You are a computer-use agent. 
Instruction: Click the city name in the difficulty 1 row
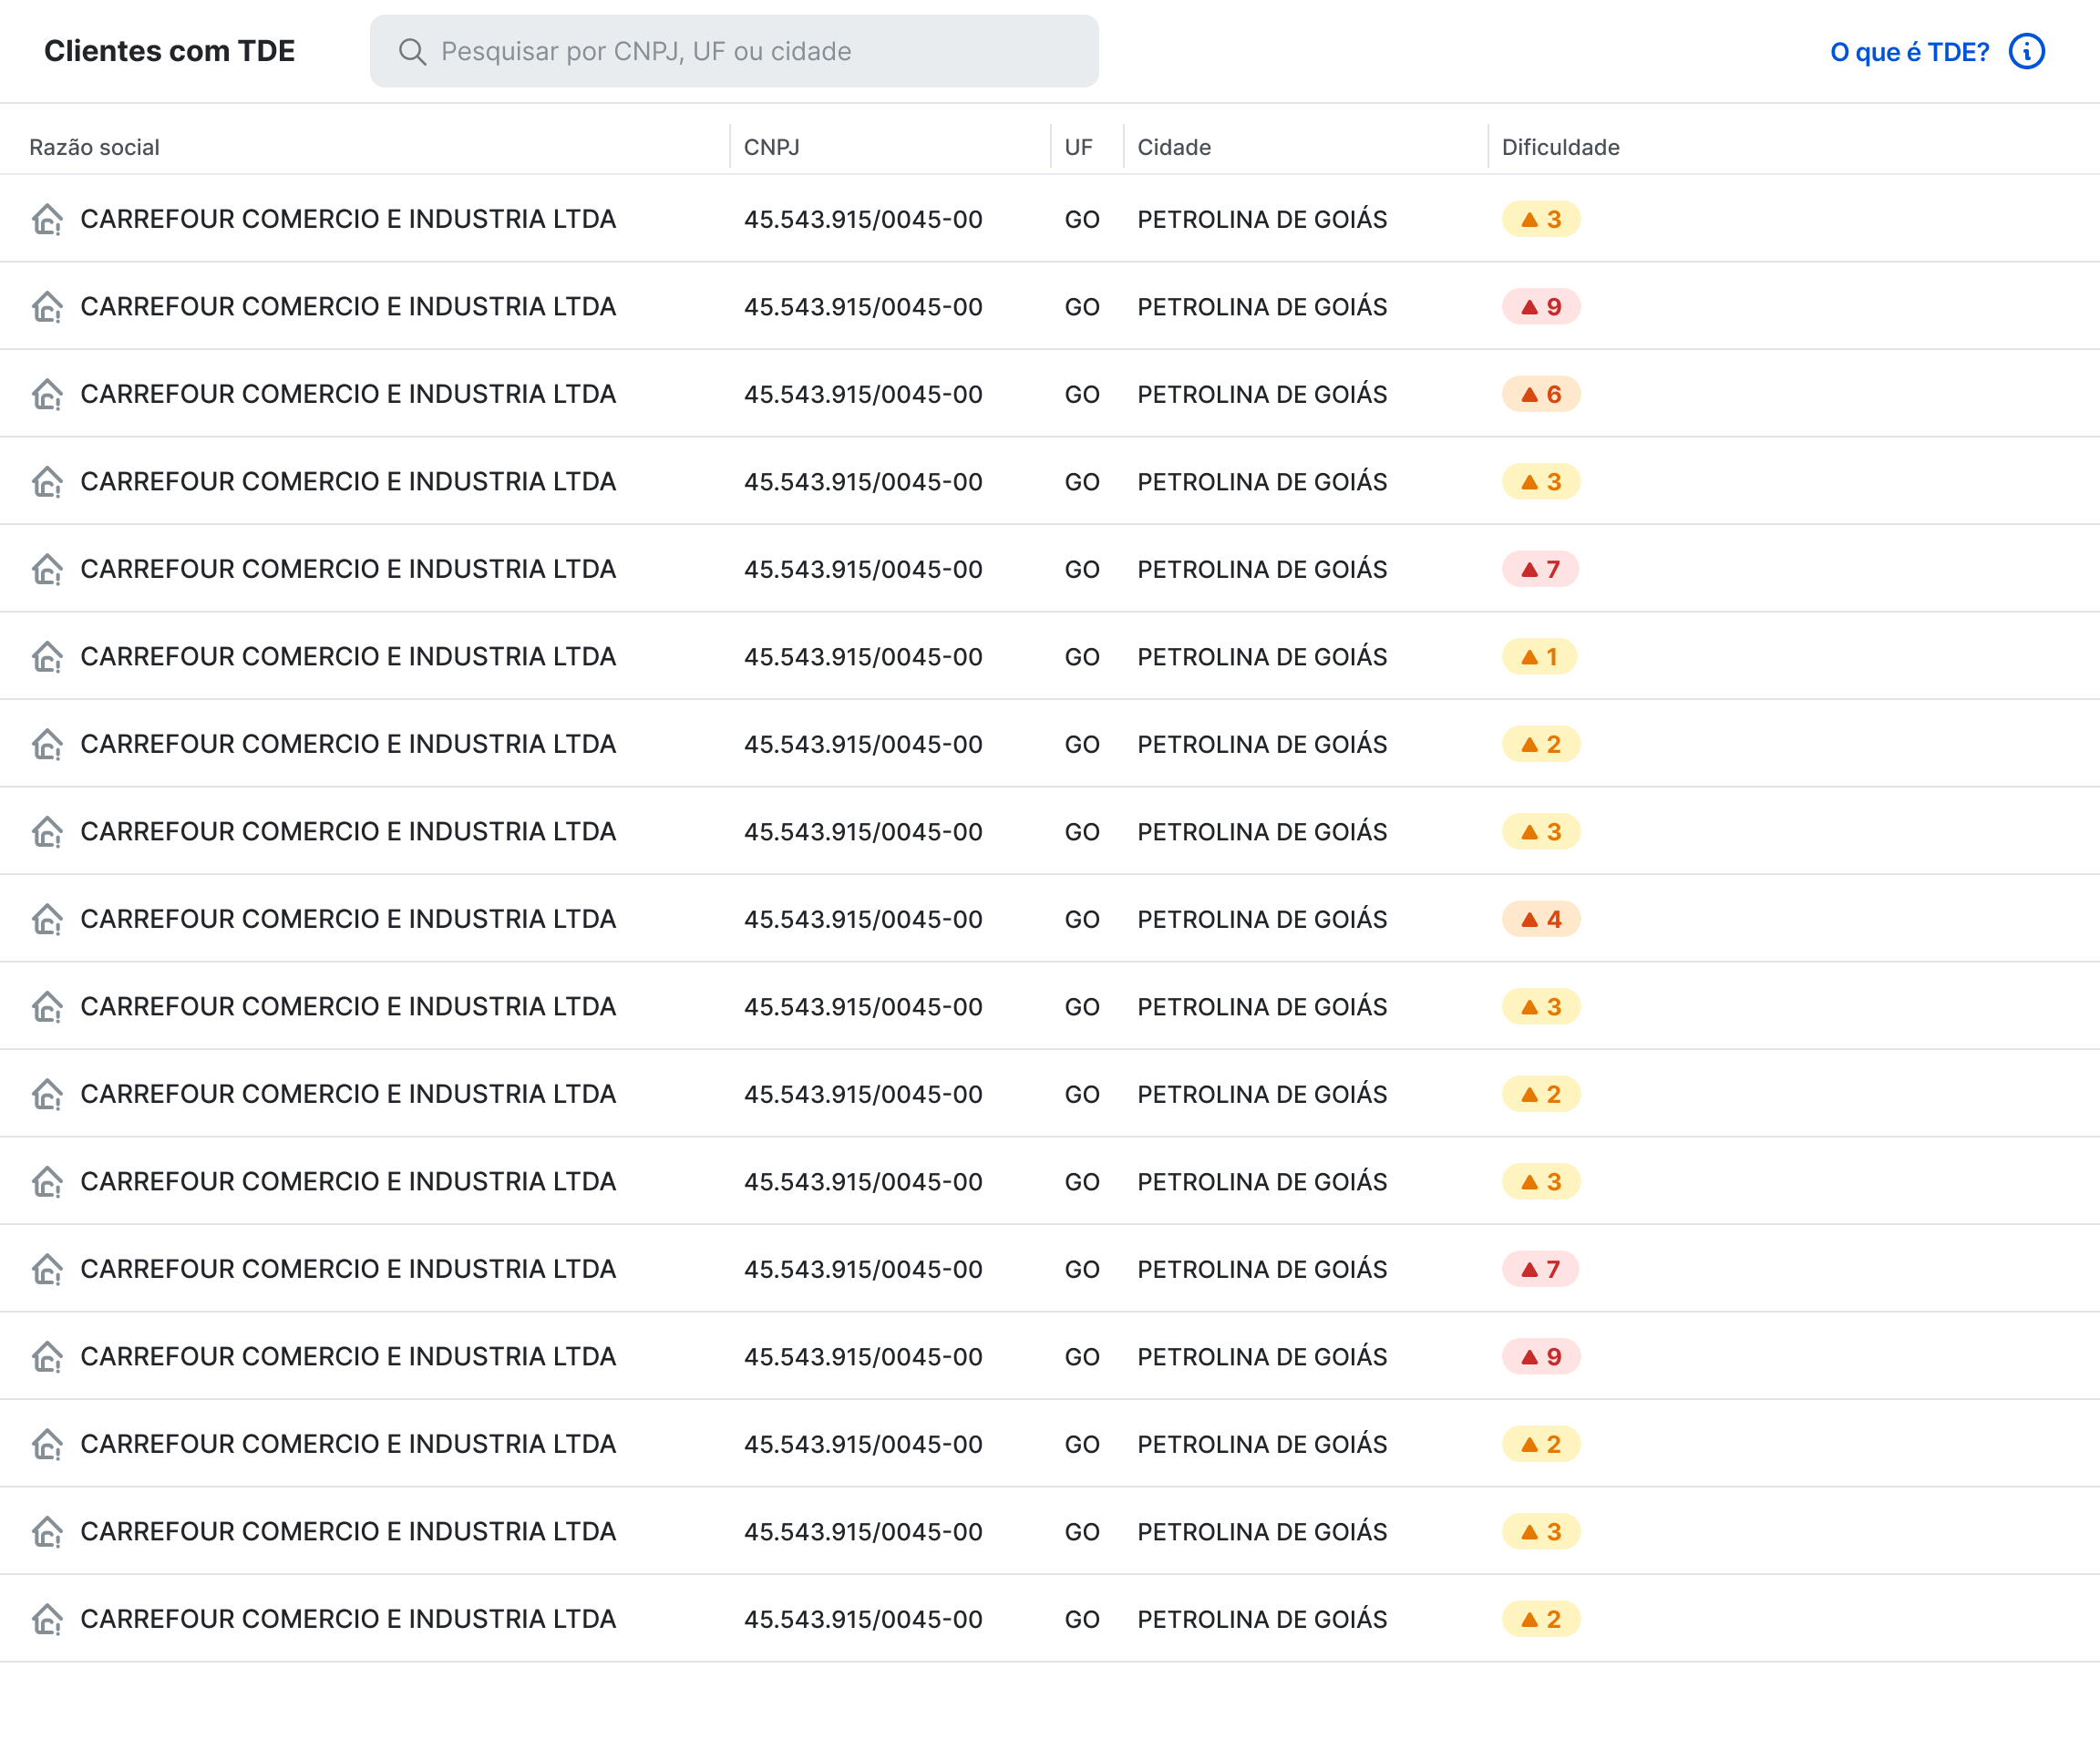click(1262, 657)
